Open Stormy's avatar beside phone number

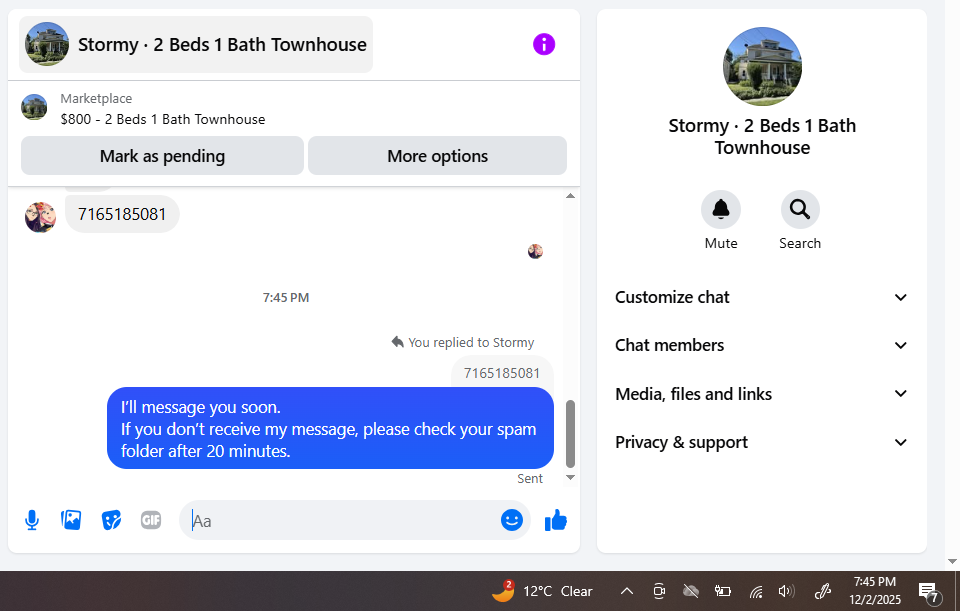click(40, 217)
